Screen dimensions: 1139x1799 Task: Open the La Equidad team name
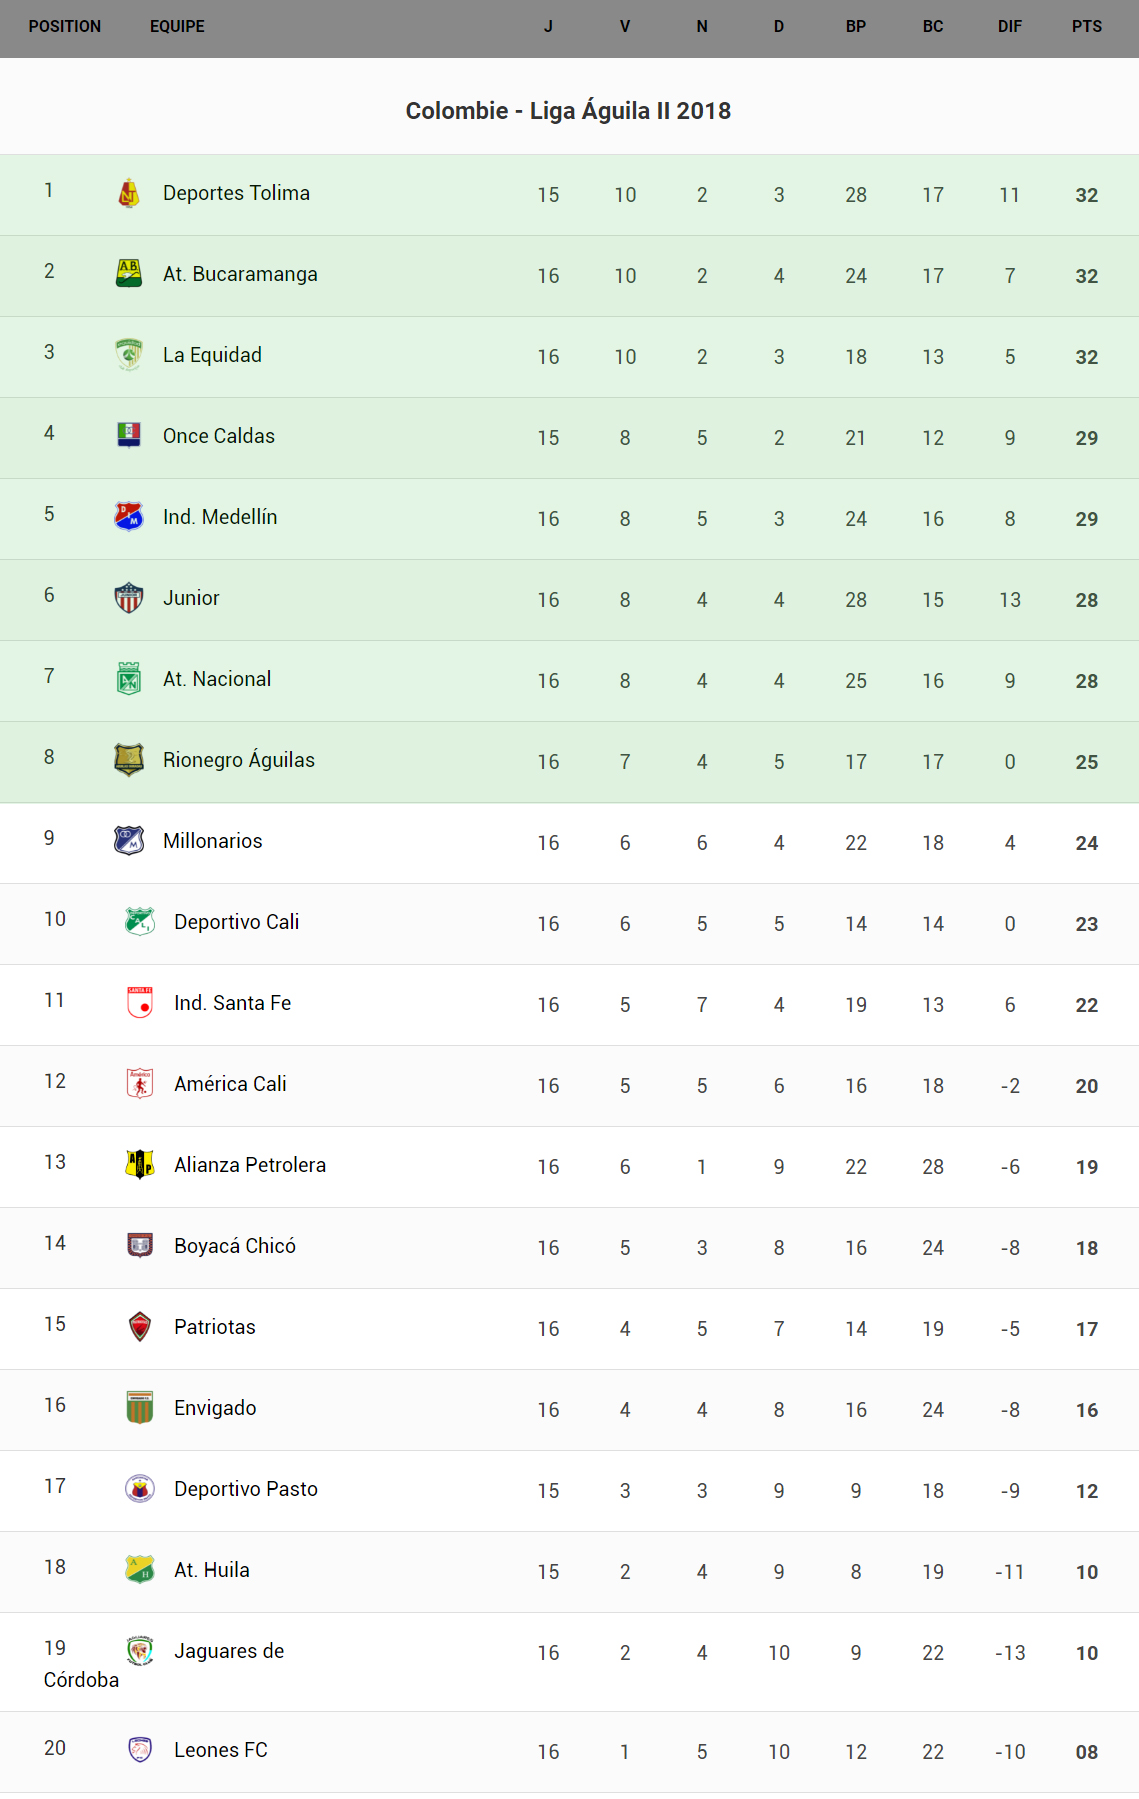coord(212,355)
